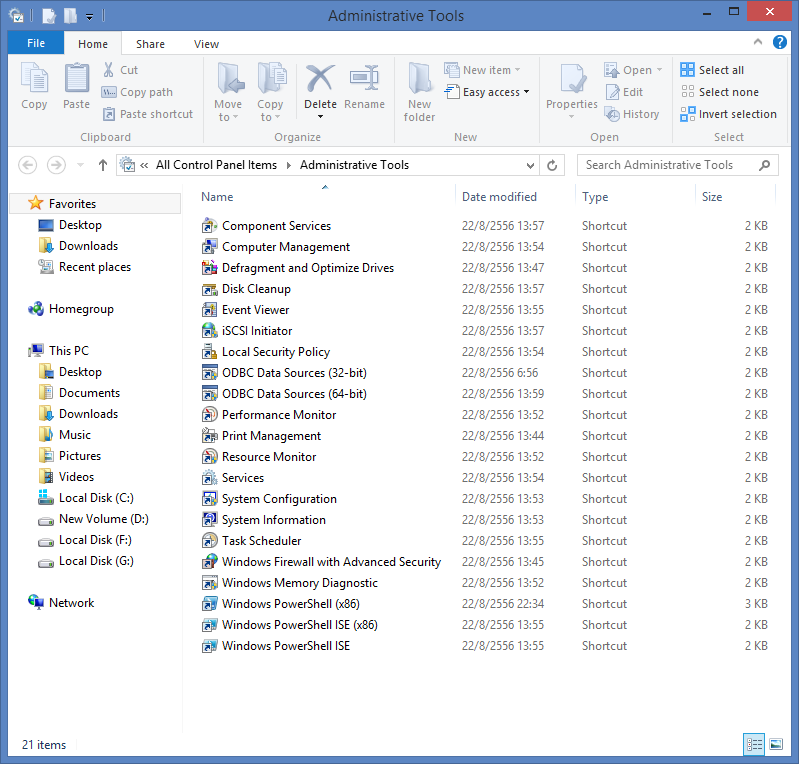The image size is (799, 764).
Task: Click Edit in the Open group
Action: (624, 92)
